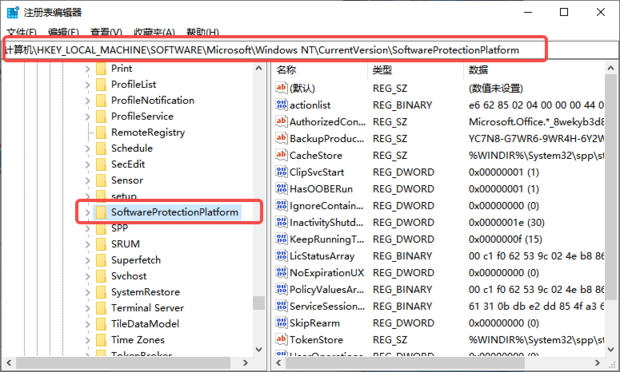The width and height of the screenshot is (620, 372).
Task: Click REG_BINARY type of LicStatusArray row
Action: pos(402,256)
